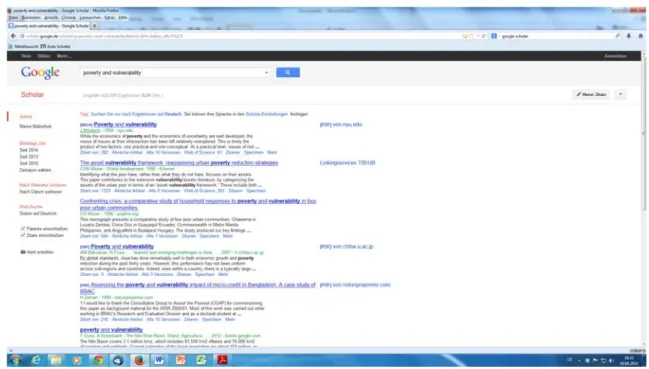Launch Internet Explorer from the taskbar
649x369 pixels.
coord(36,360)
